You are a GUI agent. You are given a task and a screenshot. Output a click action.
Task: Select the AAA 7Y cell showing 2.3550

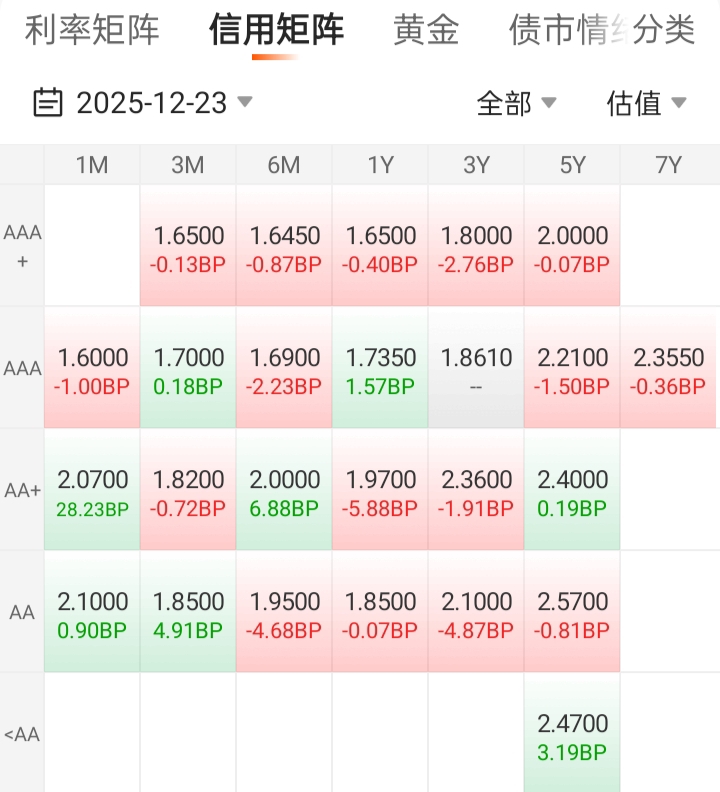click(x=668, y=368)
